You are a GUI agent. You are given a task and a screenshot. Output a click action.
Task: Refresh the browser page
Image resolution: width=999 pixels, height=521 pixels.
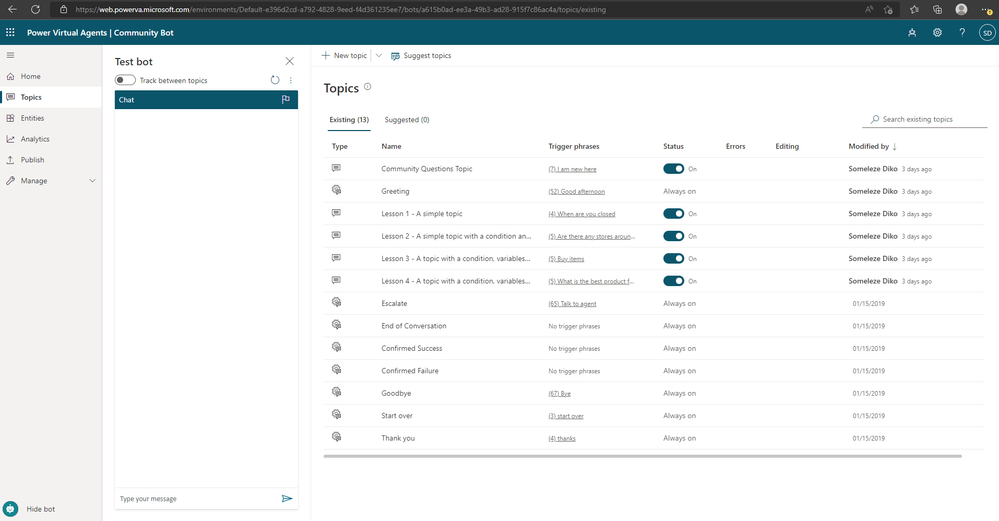point(36,10)
